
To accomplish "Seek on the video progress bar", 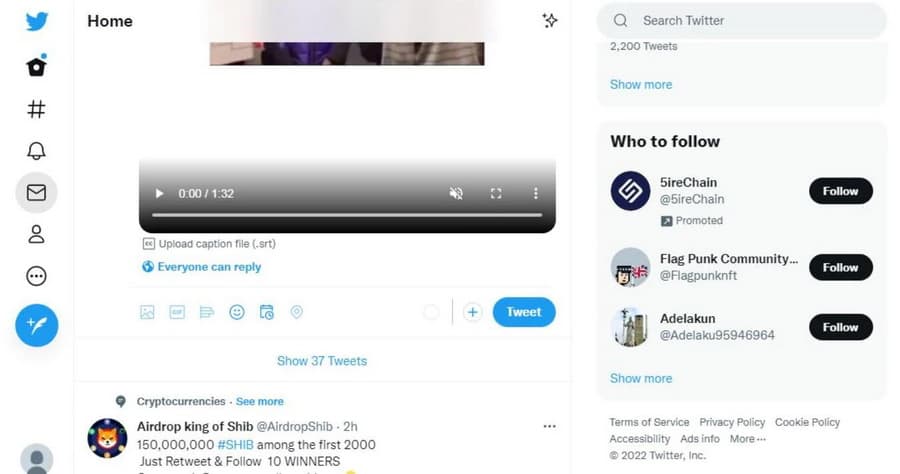I will [x=346, y=215].
